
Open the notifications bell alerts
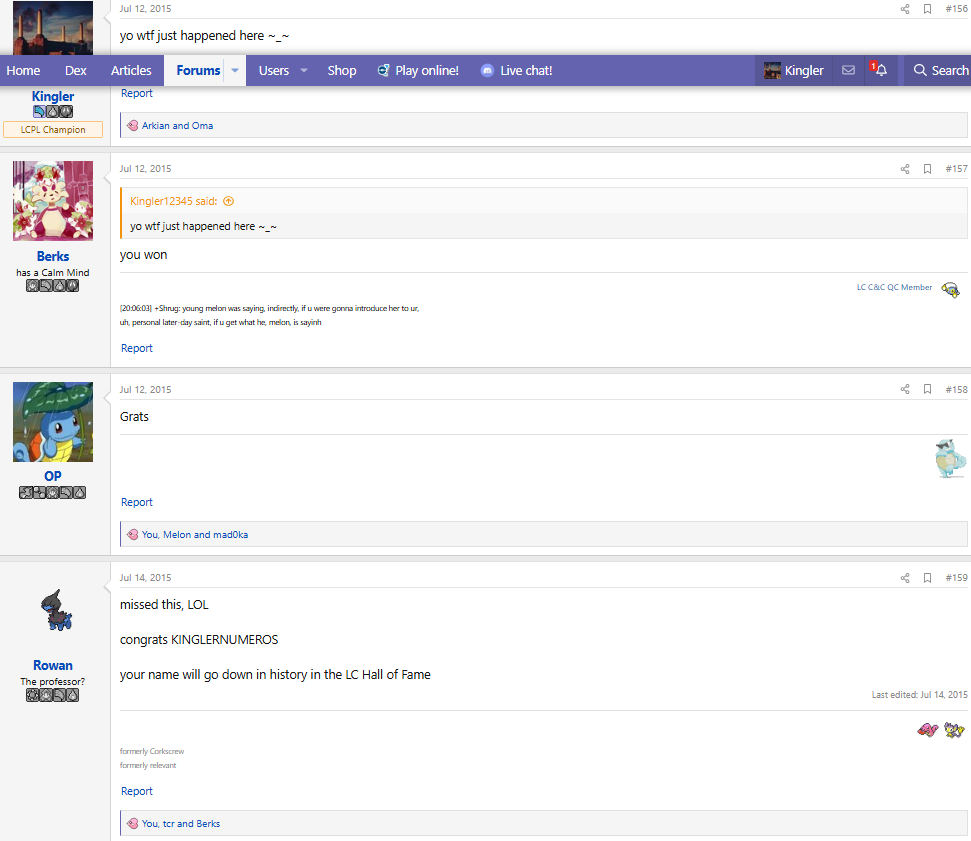(880, 71)
